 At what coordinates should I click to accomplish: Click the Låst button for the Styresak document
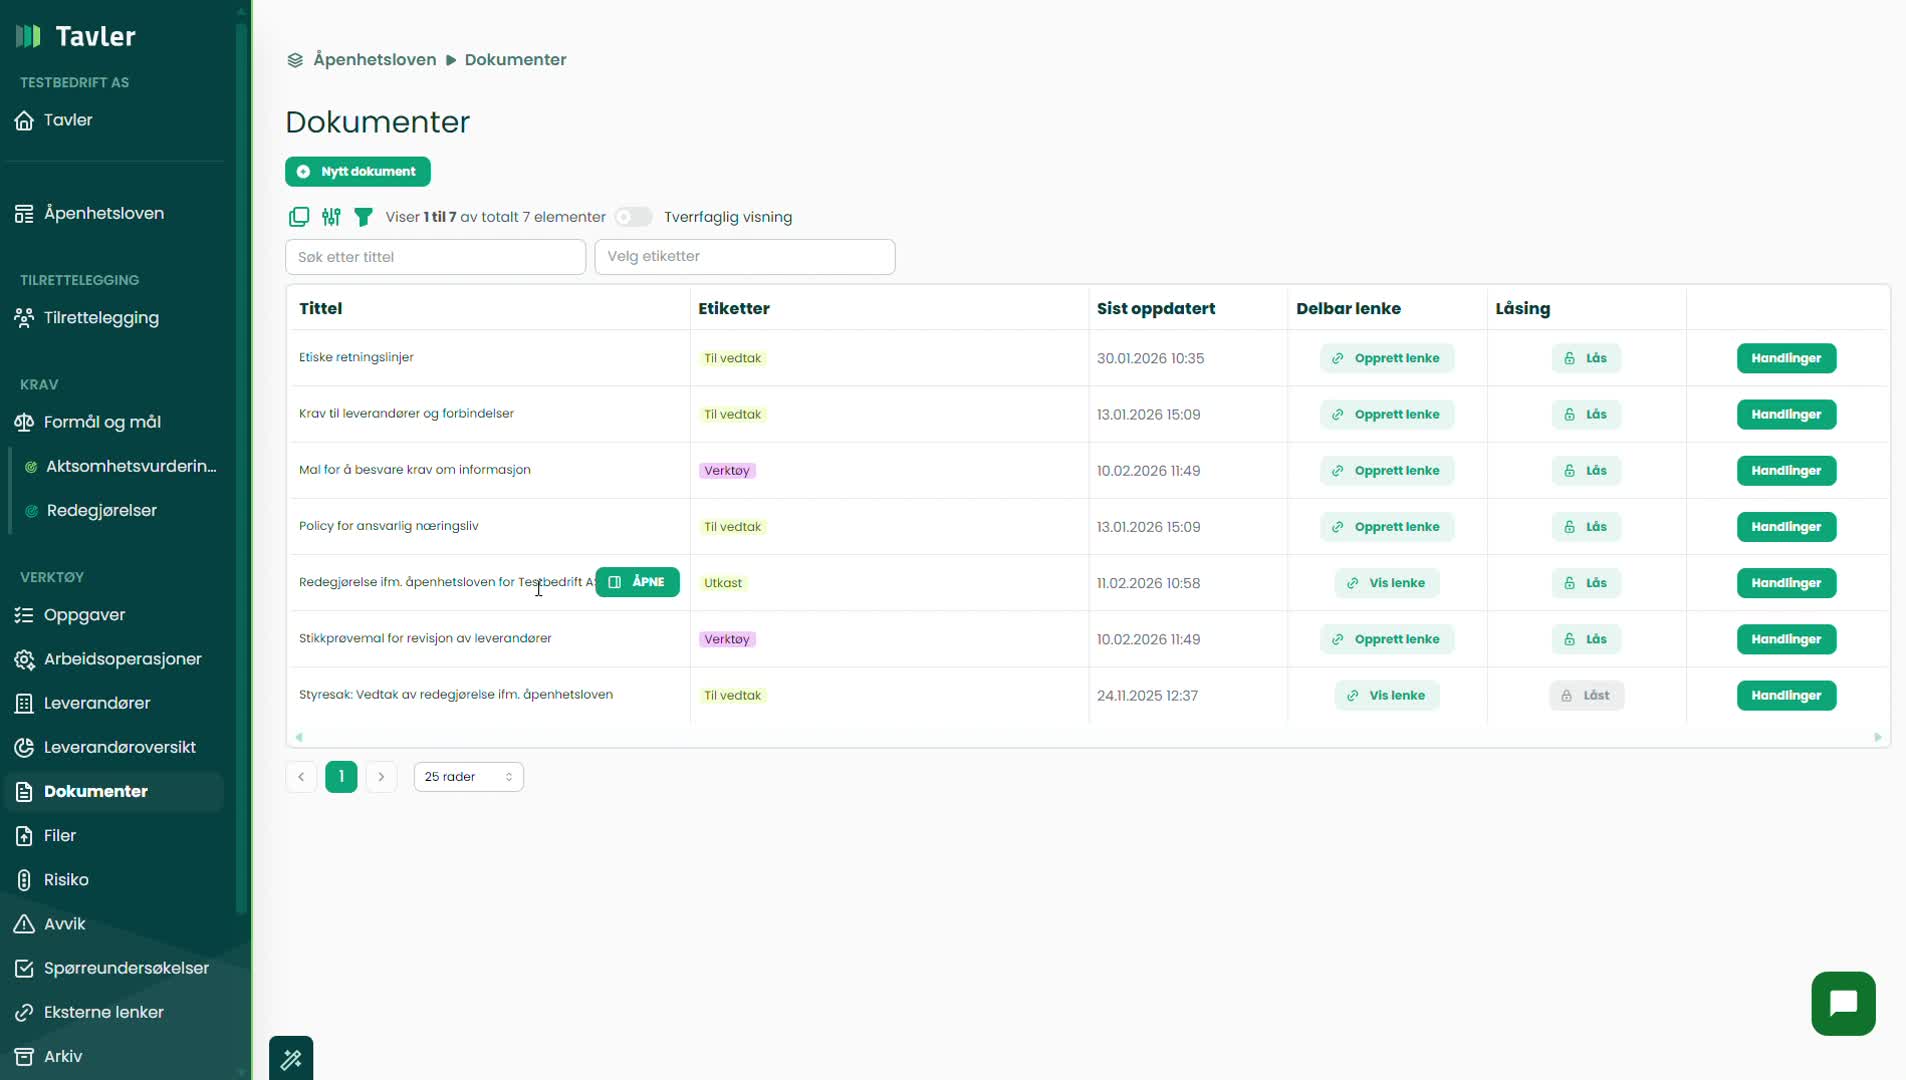pos(1585,695)
